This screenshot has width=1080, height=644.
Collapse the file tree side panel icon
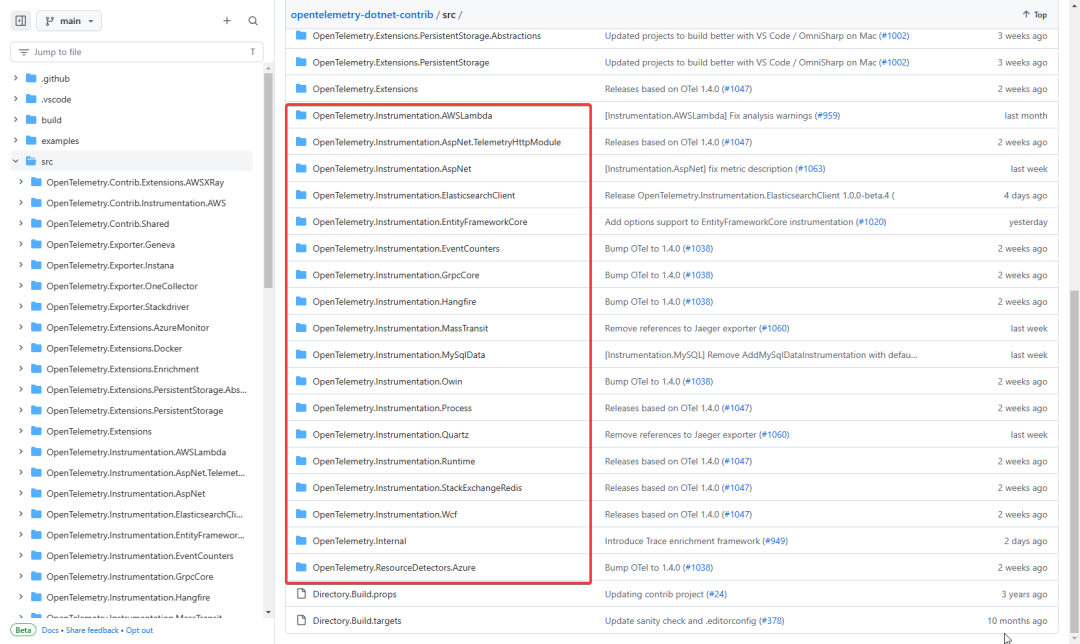pos(21,21)
